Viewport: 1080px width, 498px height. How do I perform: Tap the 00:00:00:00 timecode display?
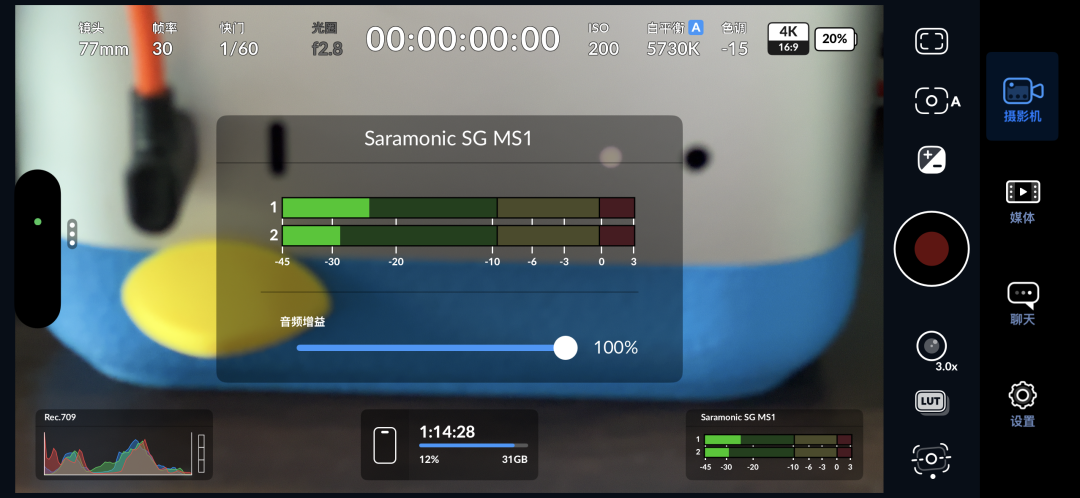[x=462, y=39]
